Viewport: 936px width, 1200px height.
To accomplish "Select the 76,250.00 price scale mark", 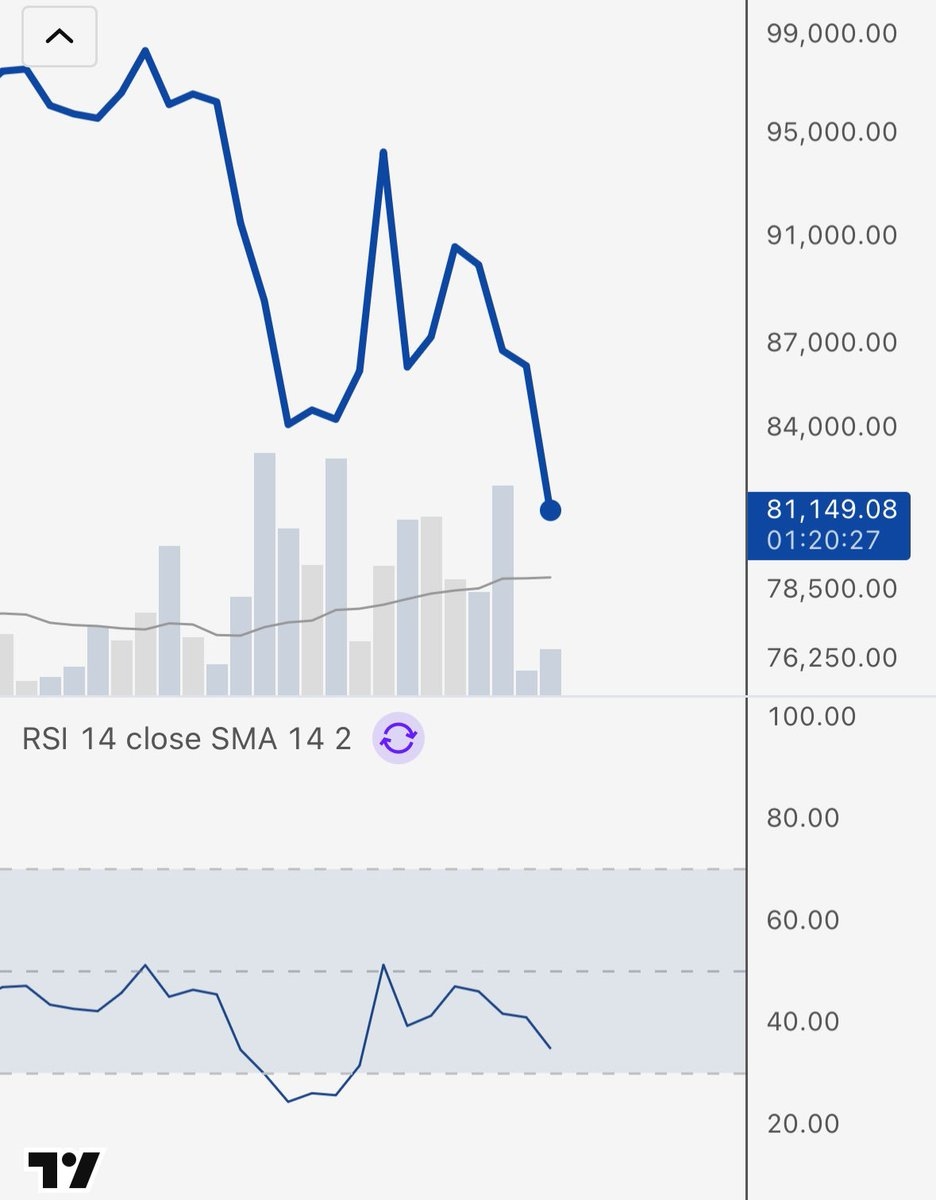I will [x=831, y=658].
